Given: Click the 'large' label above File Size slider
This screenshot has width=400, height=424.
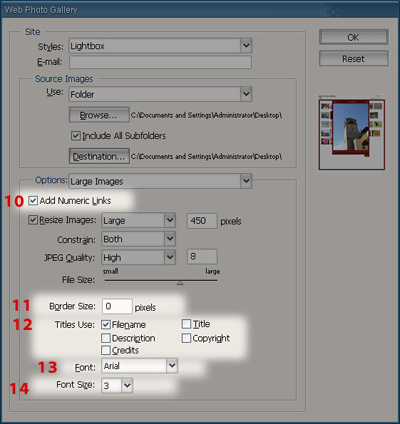Looking at the screenshot, I should 212,271.
